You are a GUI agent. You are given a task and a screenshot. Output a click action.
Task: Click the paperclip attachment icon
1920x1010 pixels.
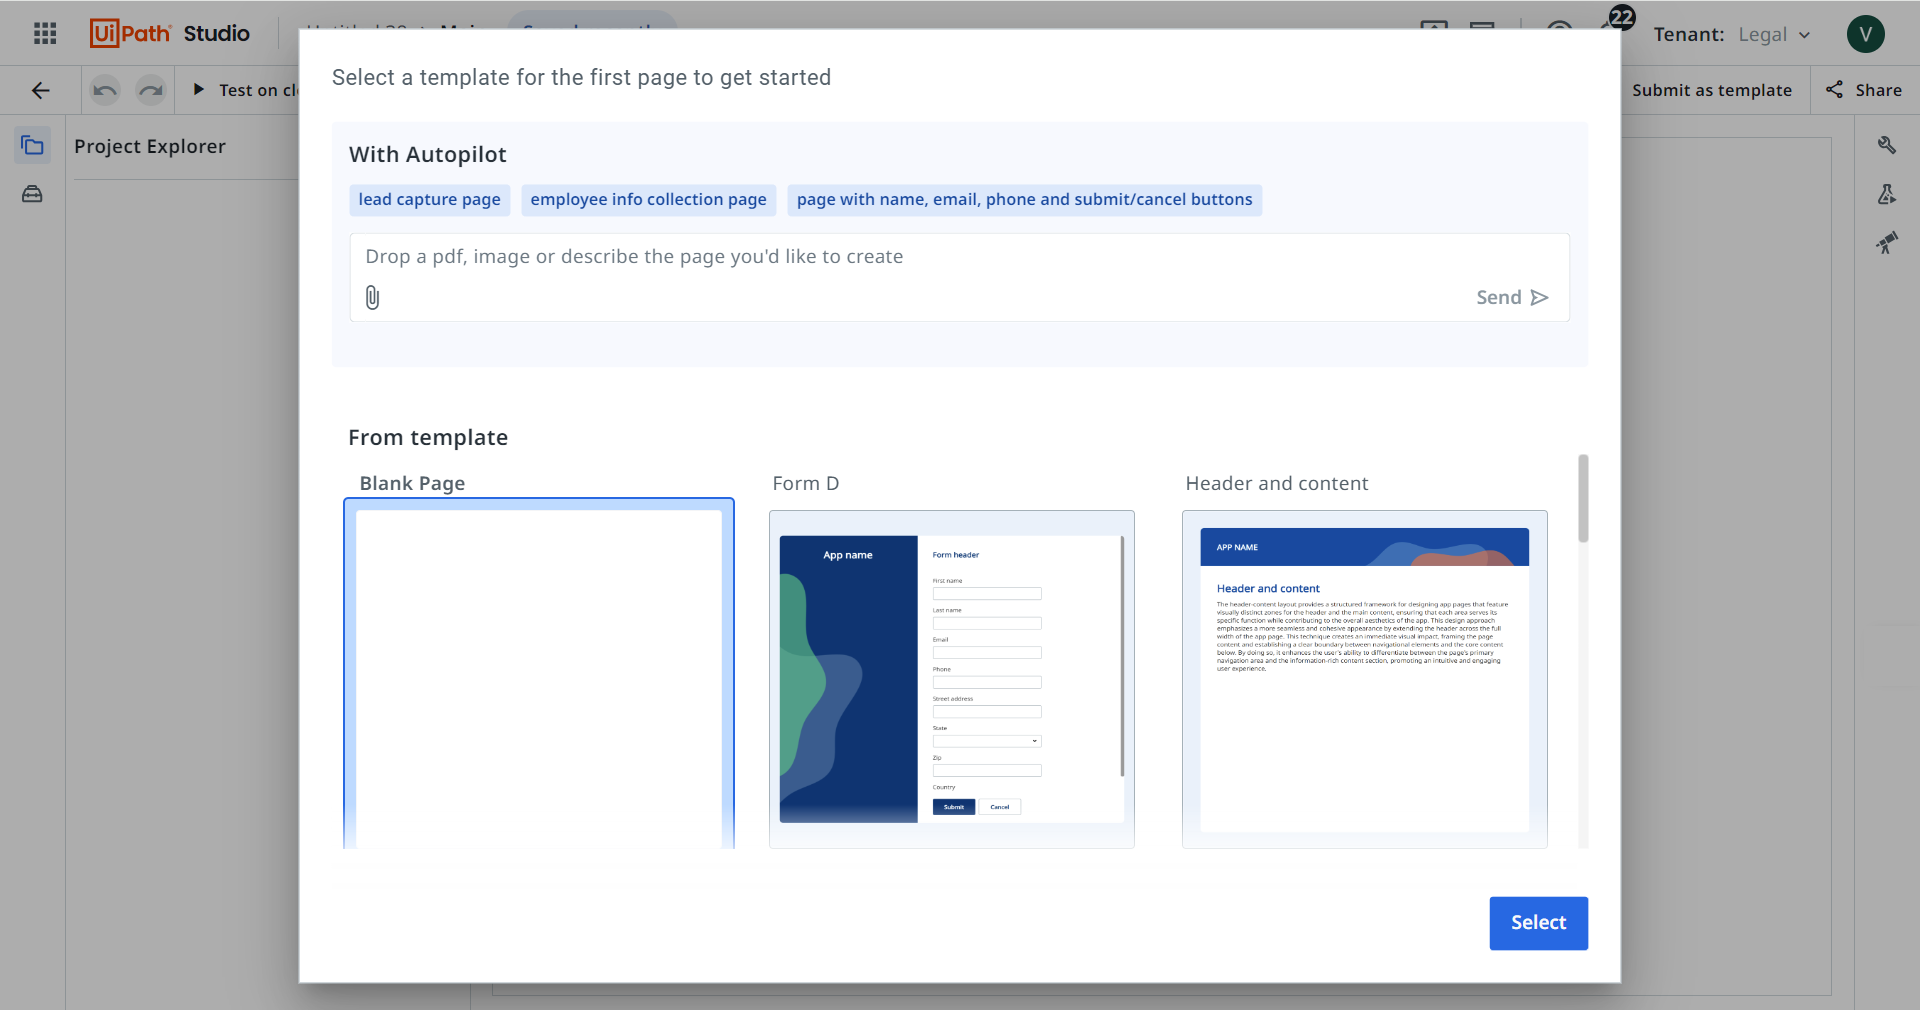[372, 297]
